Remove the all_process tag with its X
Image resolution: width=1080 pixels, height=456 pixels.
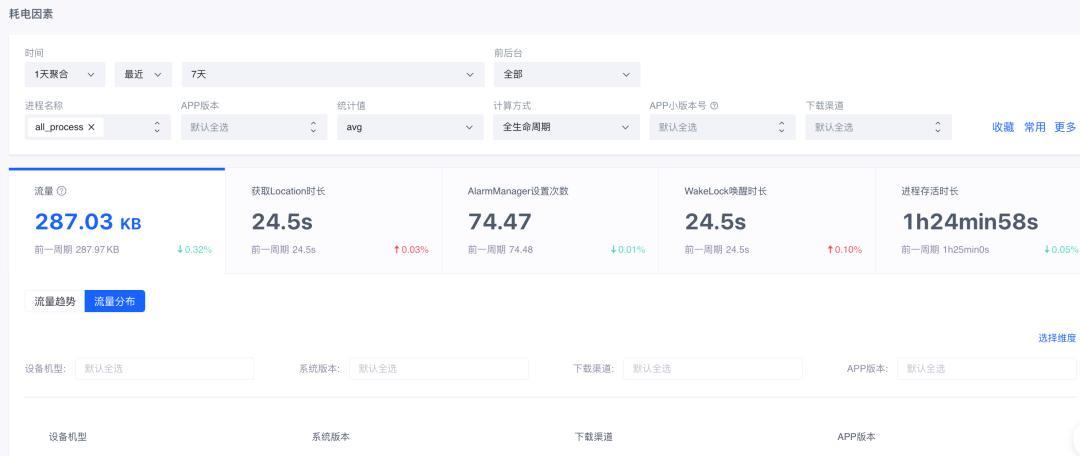(x=90, y=127)
